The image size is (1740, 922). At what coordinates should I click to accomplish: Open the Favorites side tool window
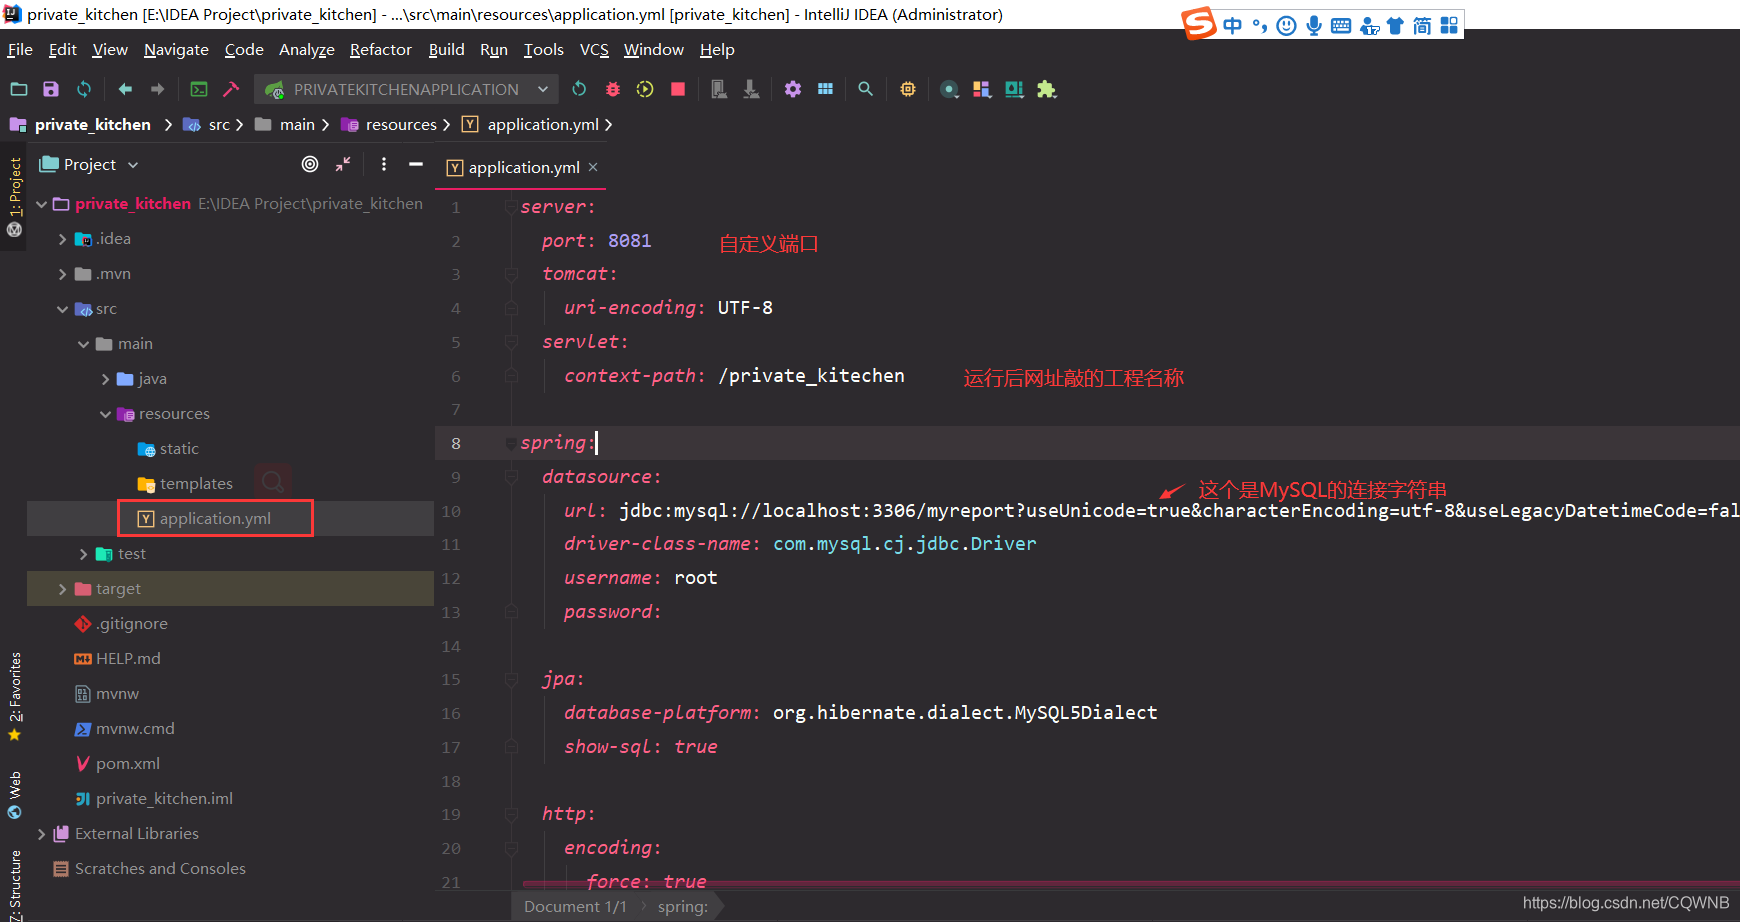(x=14, y=695)
